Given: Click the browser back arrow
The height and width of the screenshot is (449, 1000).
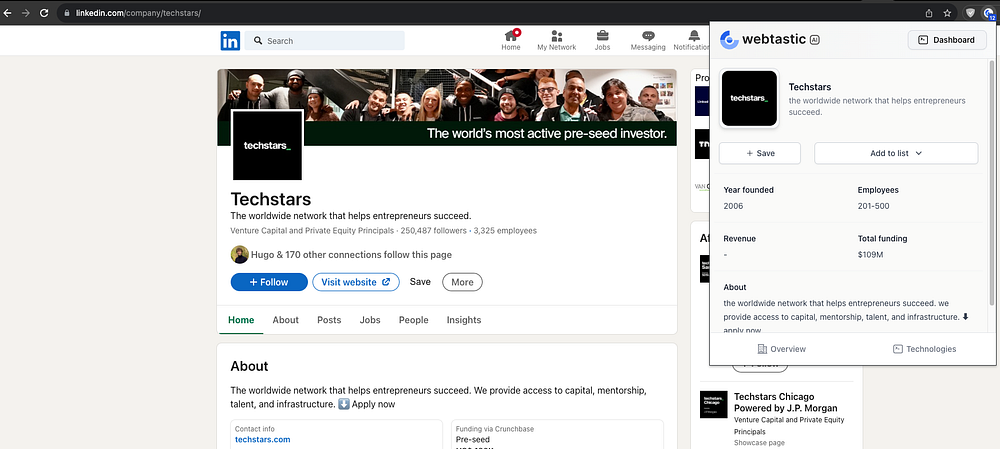Looking at the screenshot, I should [8, 12].
